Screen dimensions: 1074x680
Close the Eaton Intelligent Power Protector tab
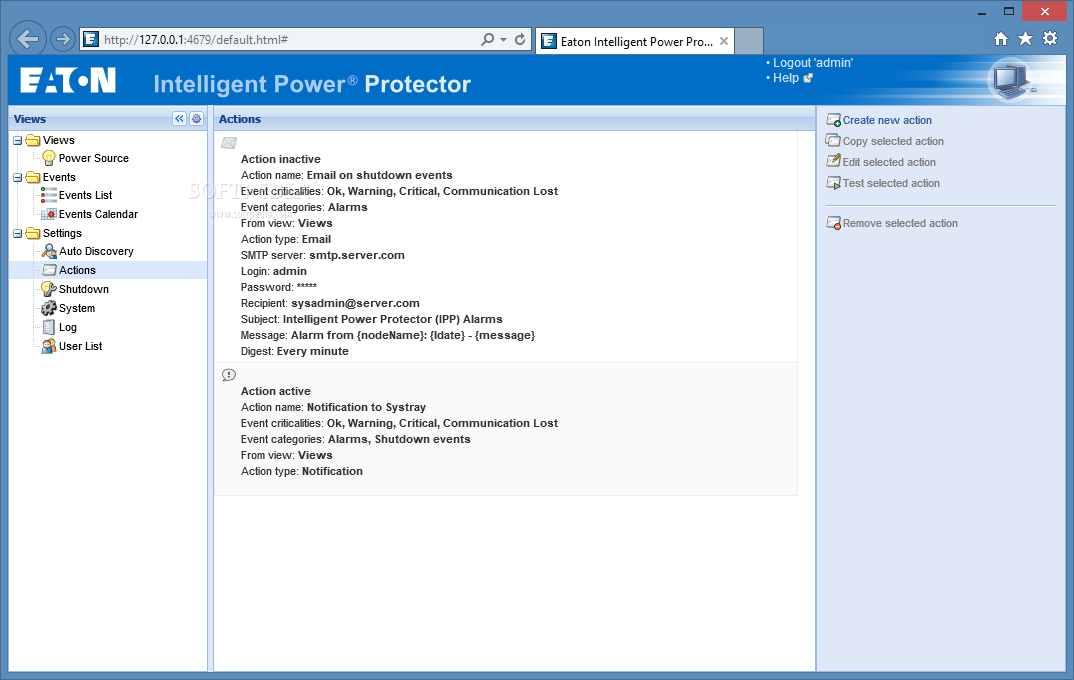pos(723,41)
